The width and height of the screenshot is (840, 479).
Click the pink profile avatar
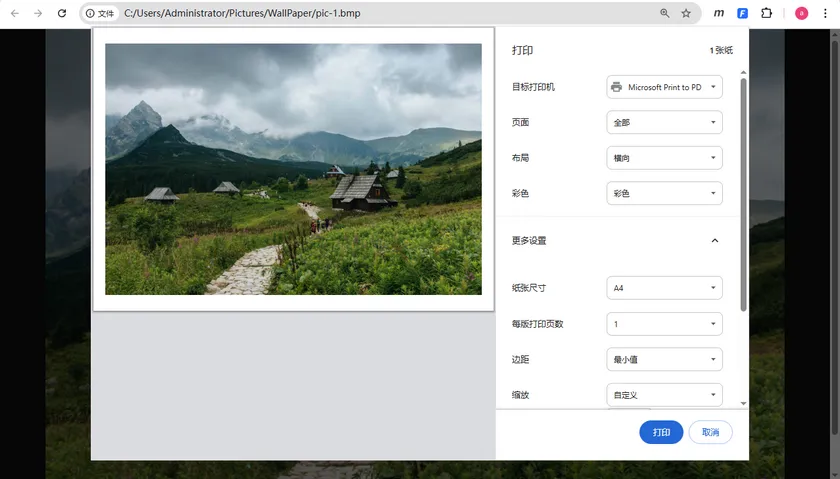[x=801, y=13]
